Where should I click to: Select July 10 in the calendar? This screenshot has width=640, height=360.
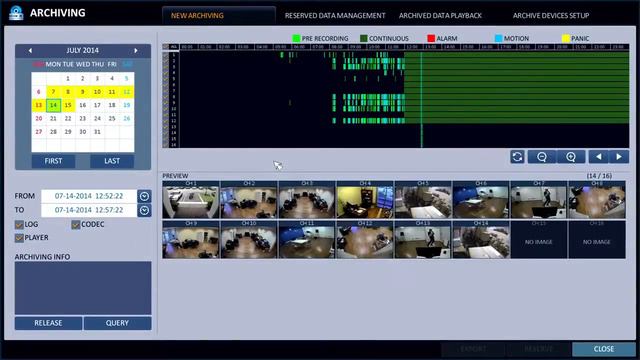(97, 92)
